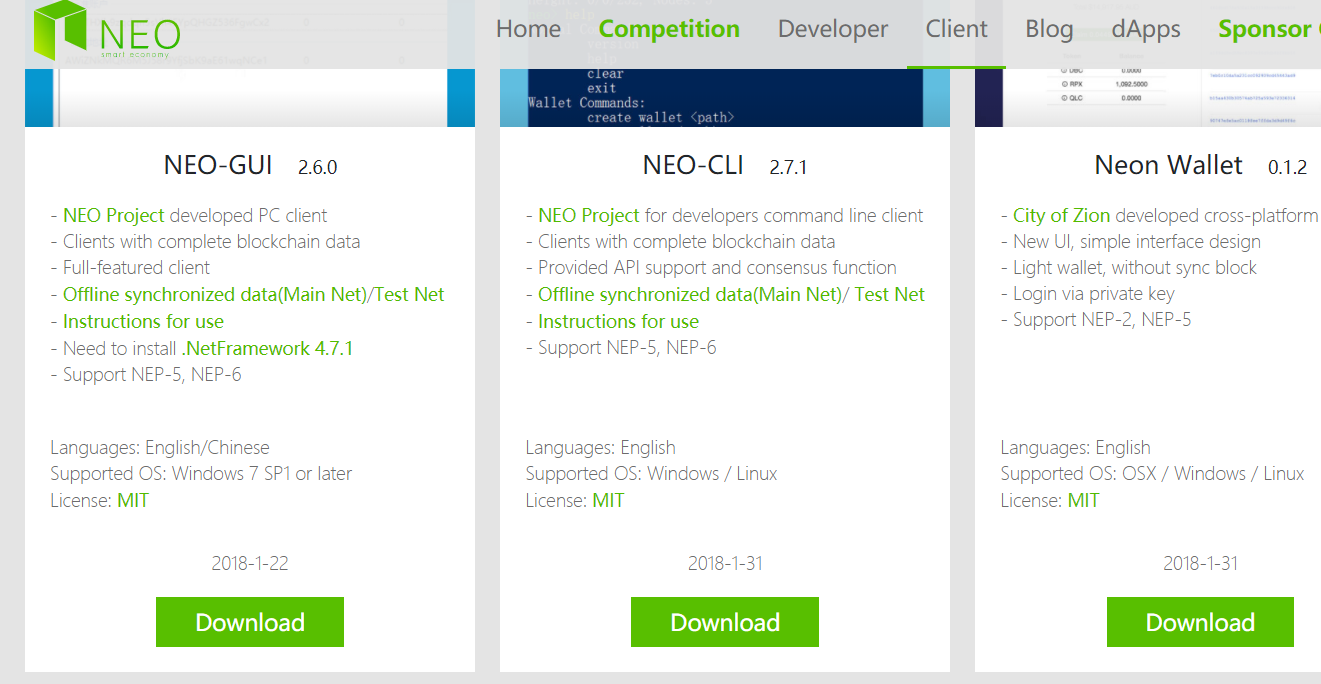This screenshot has width=1321, height=684.
Task: Click the NEO-CLI title
Action: (x=693, y=165)
